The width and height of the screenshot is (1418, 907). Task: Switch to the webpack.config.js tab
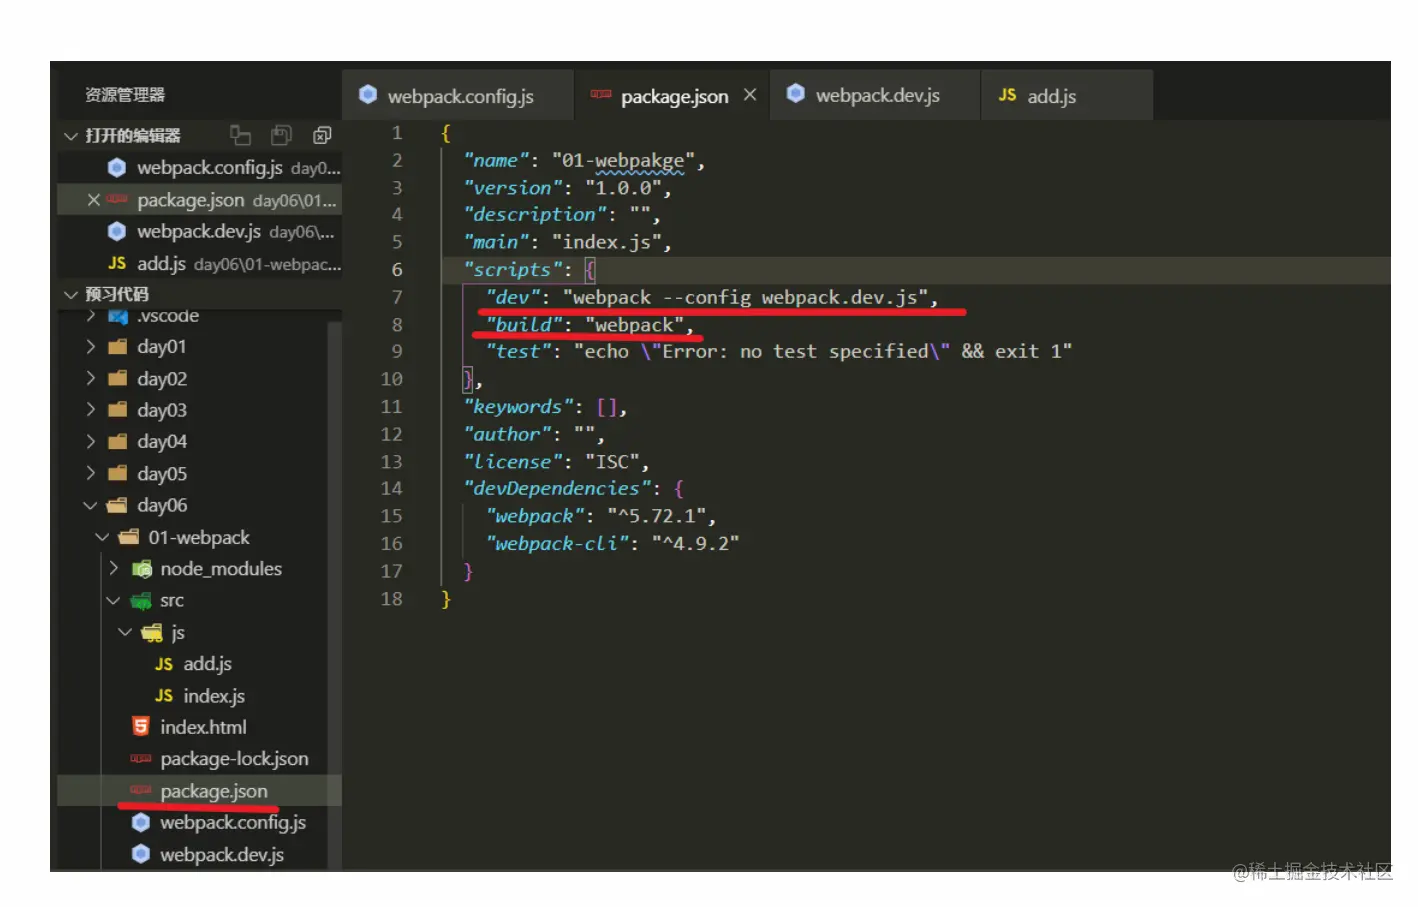pos(458,96)
